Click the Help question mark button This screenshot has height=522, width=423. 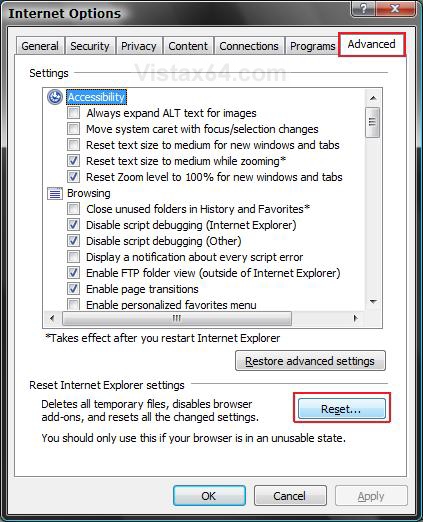(363, 9)
